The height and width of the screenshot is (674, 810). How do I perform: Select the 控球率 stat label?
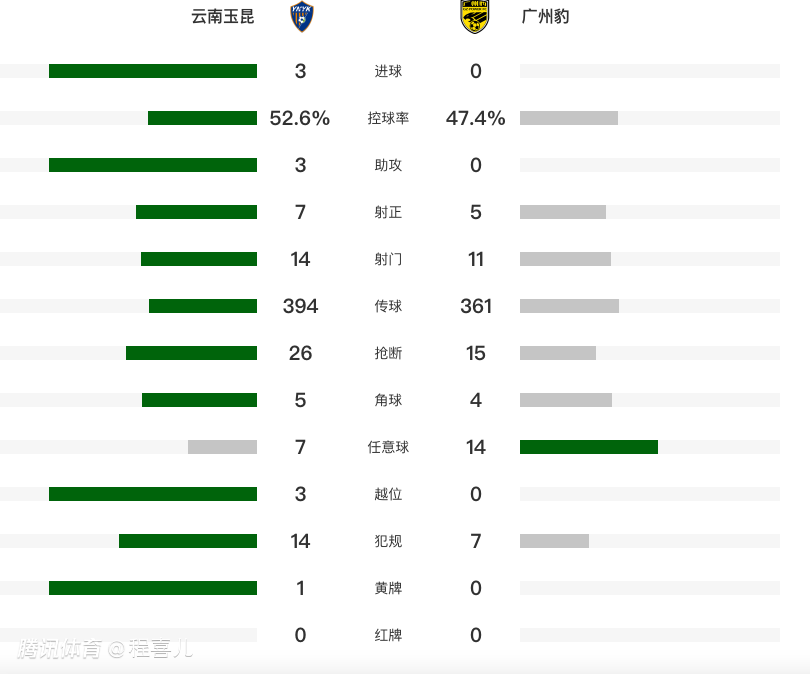[x=388, y=118]
